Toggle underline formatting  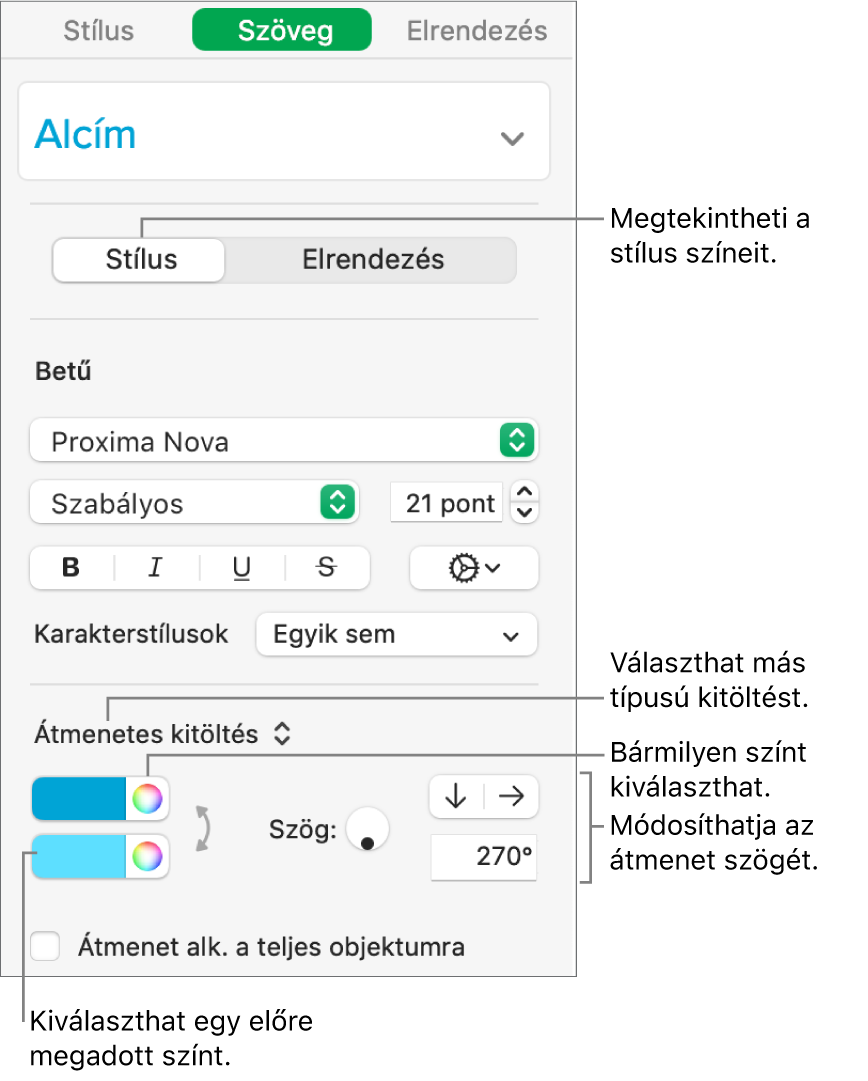point(240,568)
